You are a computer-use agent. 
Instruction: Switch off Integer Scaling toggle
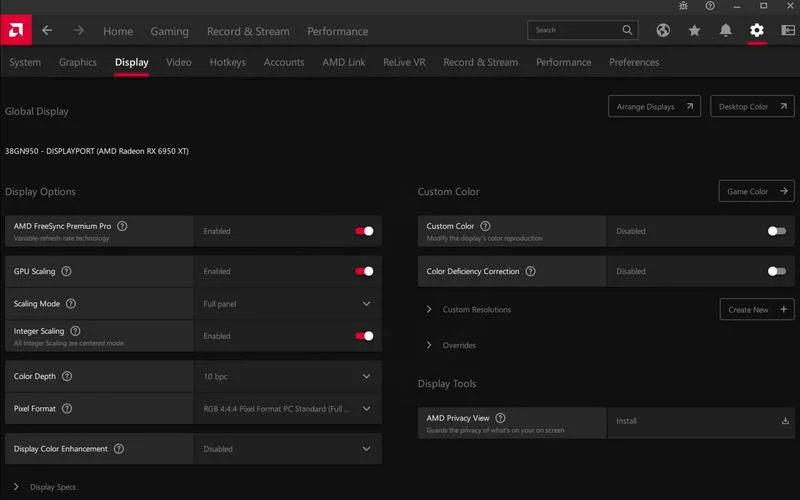[364, 336]
